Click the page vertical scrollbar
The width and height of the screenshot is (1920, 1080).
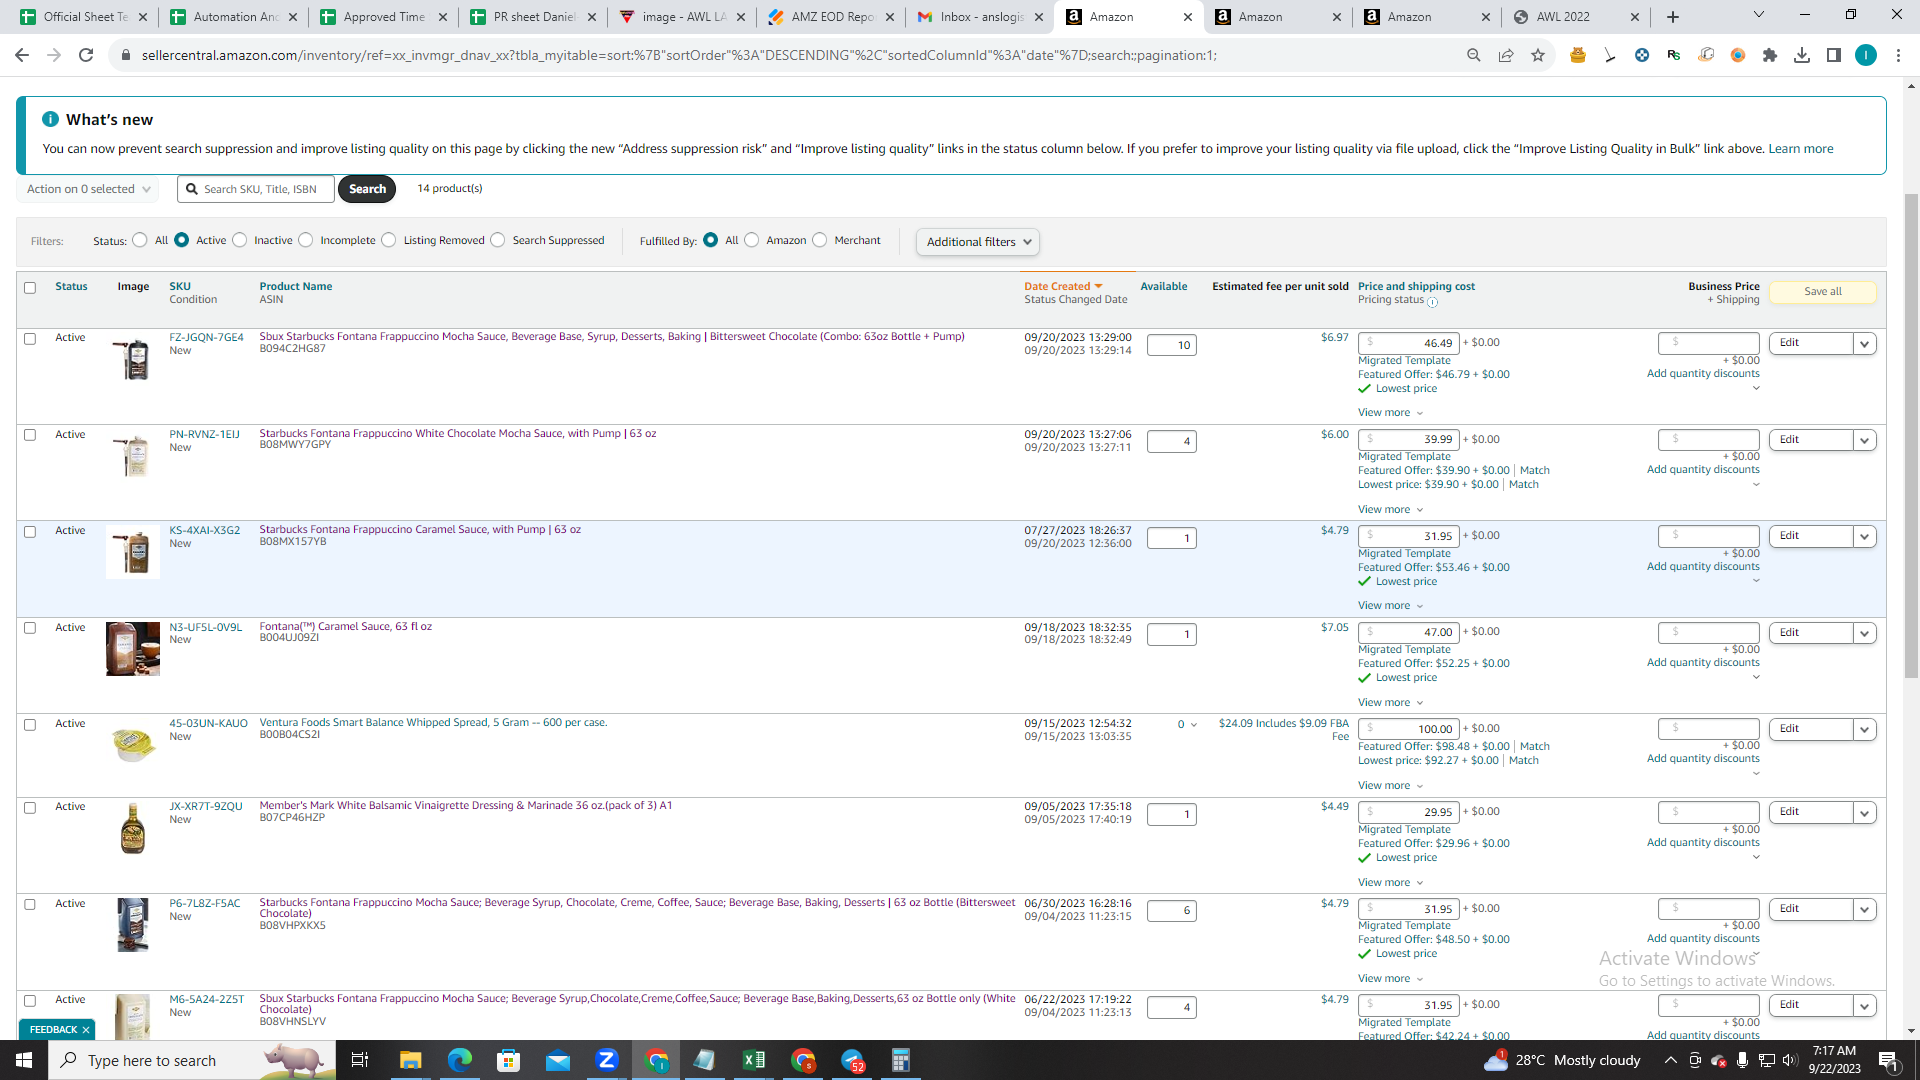point(1911,434)
